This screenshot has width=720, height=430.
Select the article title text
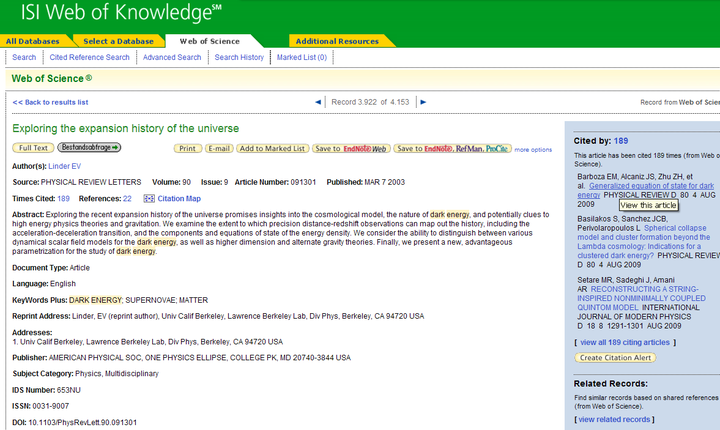pos(125,128)
